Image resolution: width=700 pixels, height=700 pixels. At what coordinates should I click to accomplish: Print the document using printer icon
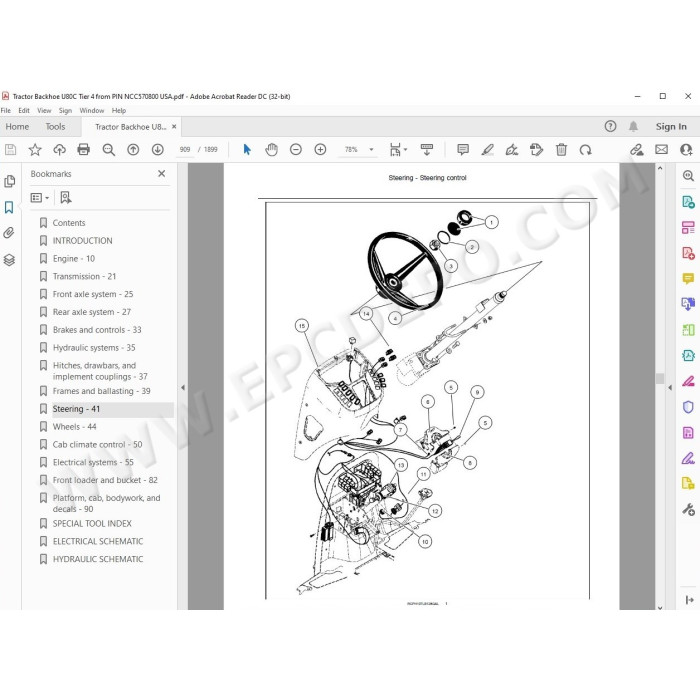(83, 149)
